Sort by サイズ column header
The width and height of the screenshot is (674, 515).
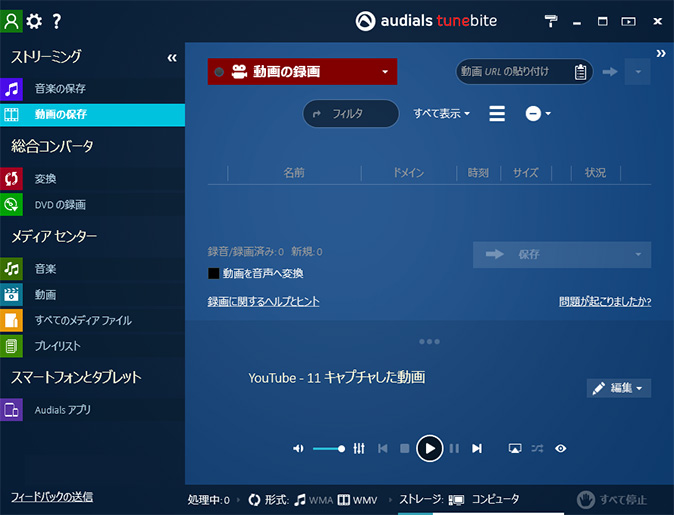point(526,173)
